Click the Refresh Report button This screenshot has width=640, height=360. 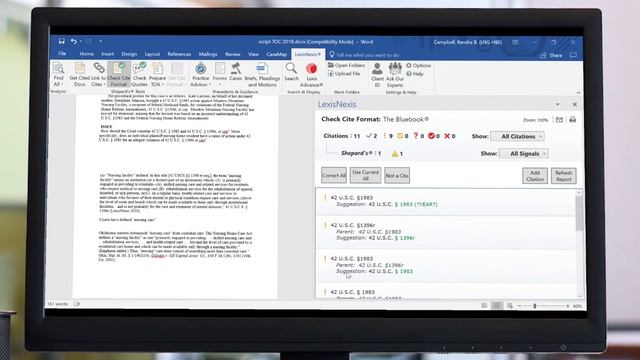pyautogui.click(x=564, y=176)
